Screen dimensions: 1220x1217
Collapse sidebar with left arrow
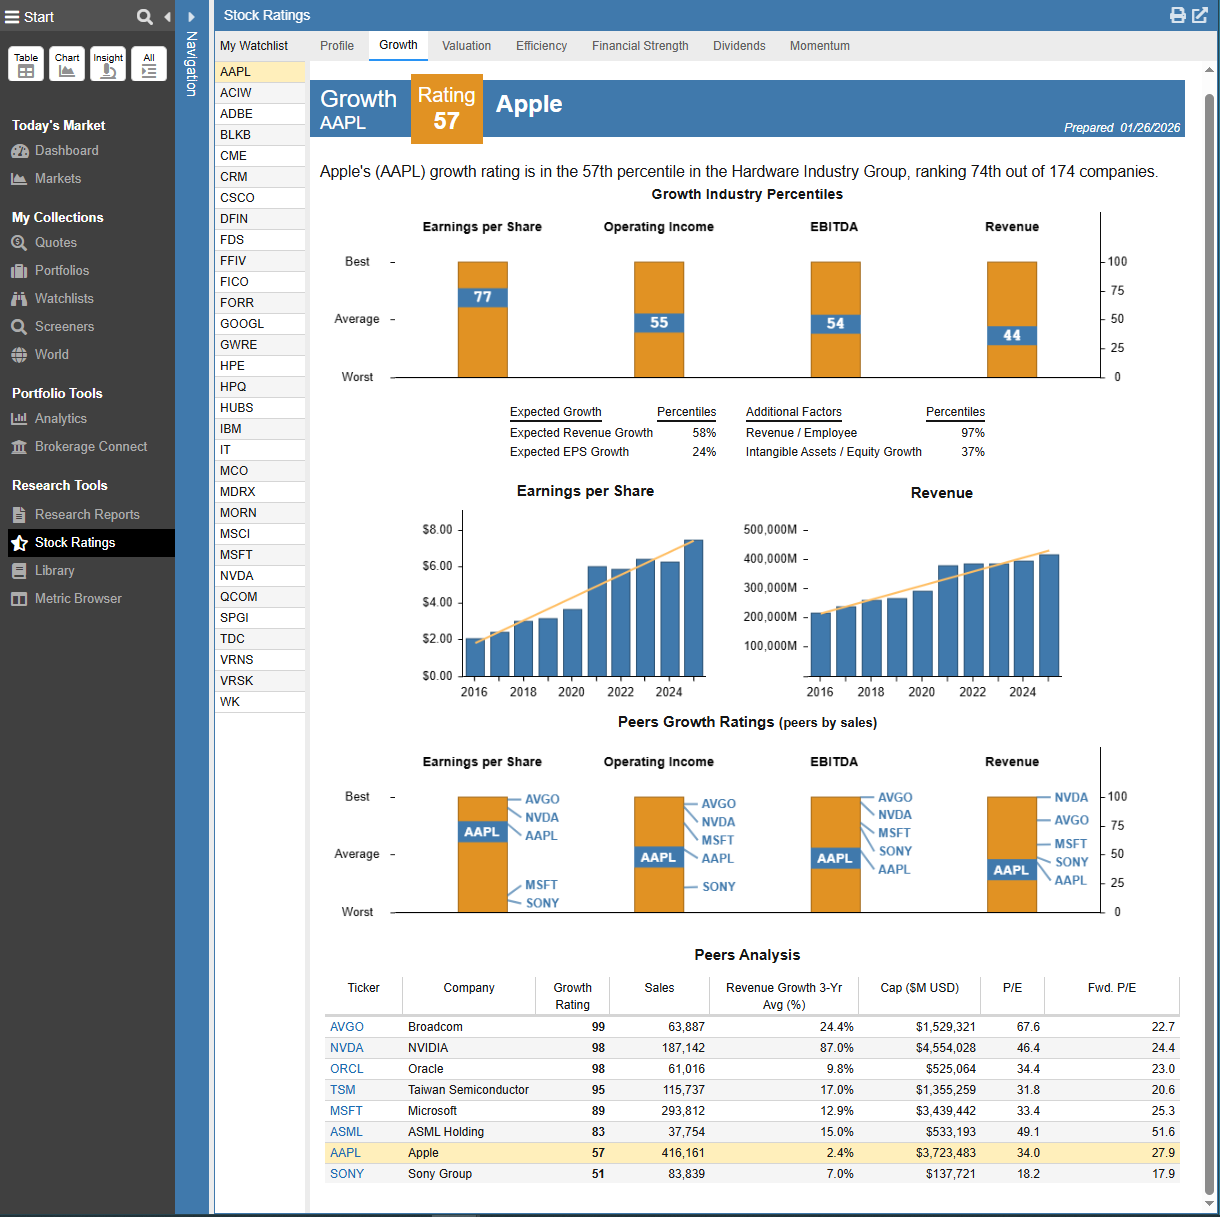click(167, 17)
